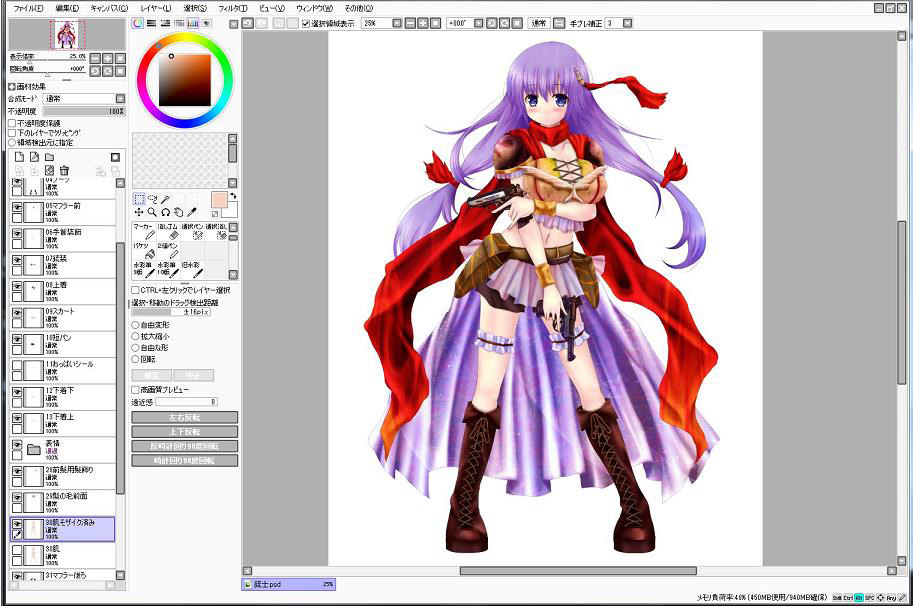Open the 25% zoom level dropdown
The width and height of the screenshot is (913, 606).
point(396,23)
